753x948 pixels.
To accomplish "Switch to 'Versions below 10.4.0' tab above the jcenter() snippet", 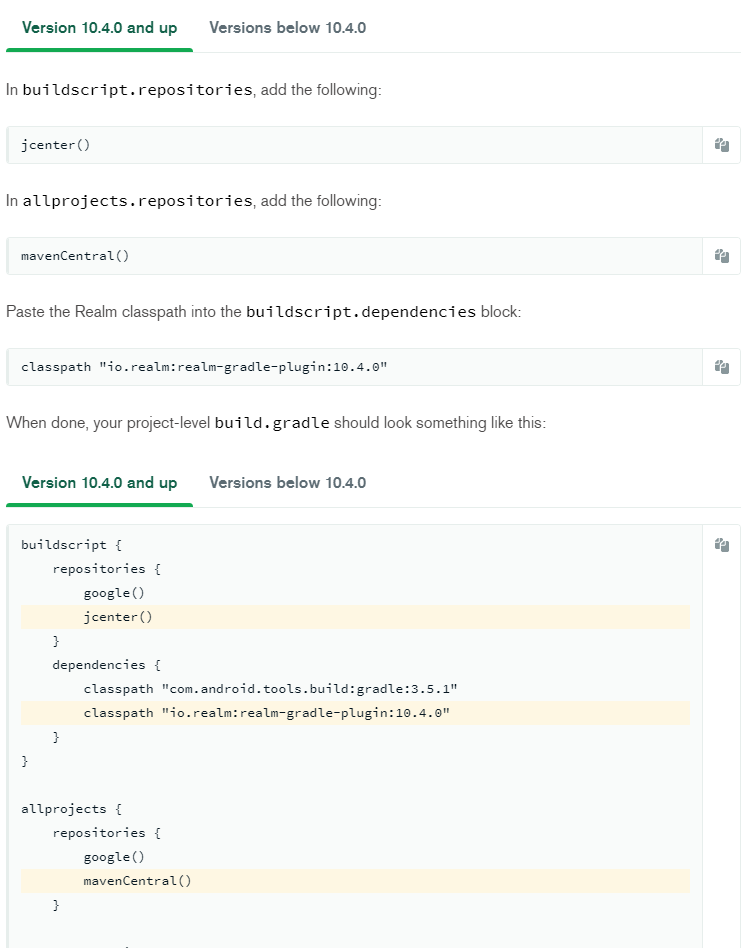I will [287, 28].
